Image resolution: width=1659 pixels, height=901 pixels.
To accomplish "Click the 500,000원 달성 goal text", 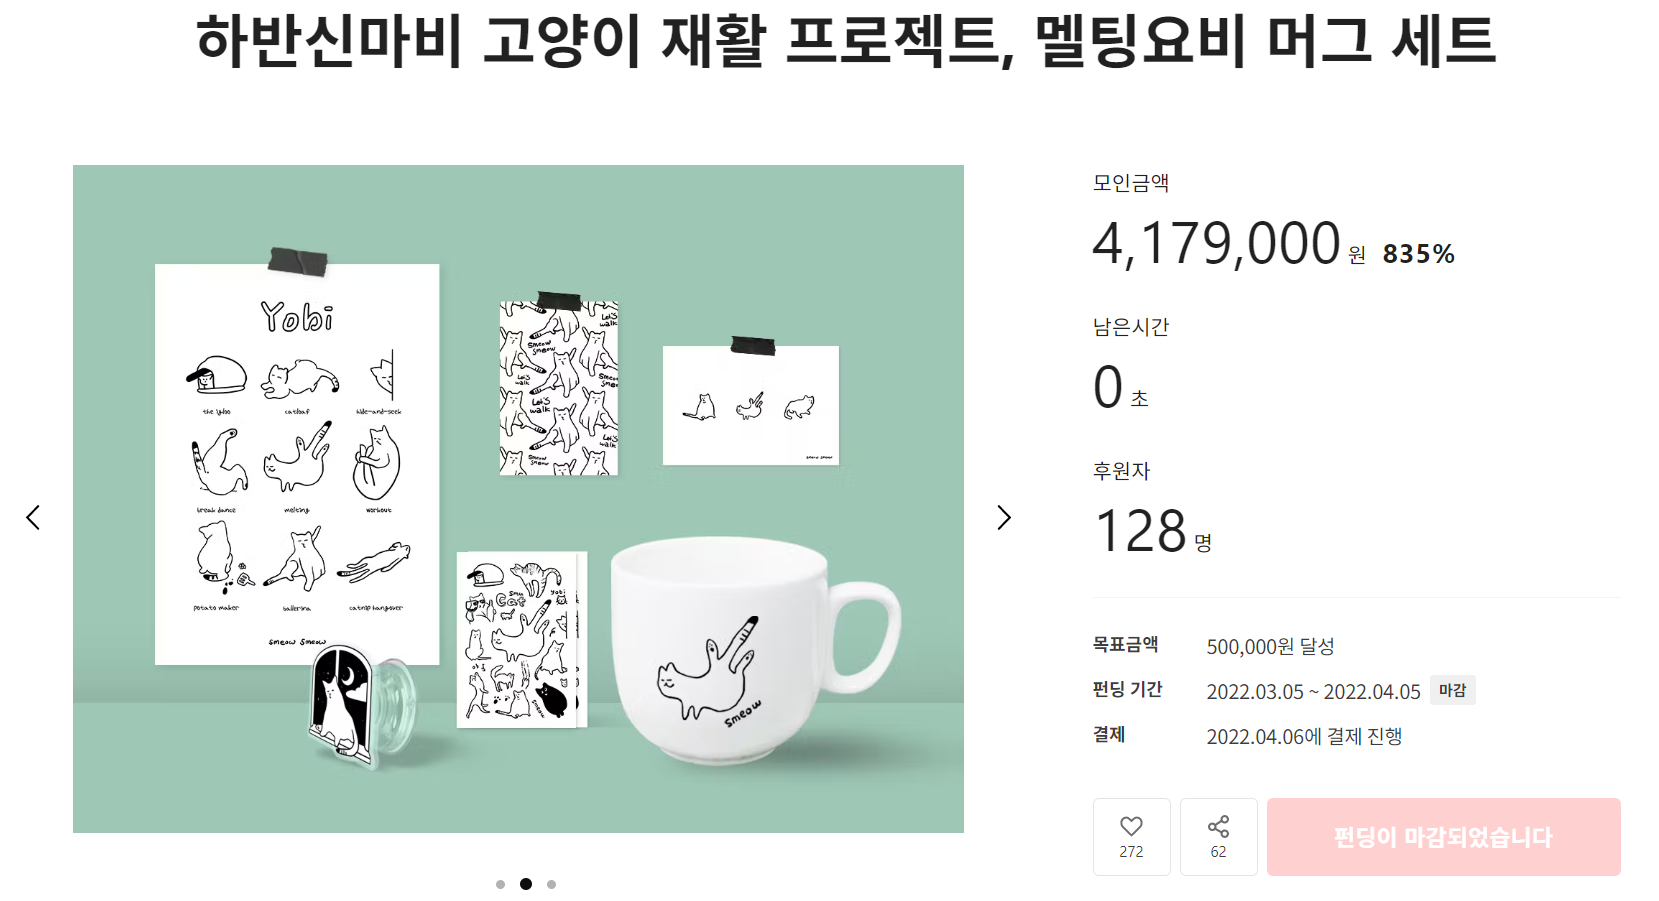I will point(1270,647).
